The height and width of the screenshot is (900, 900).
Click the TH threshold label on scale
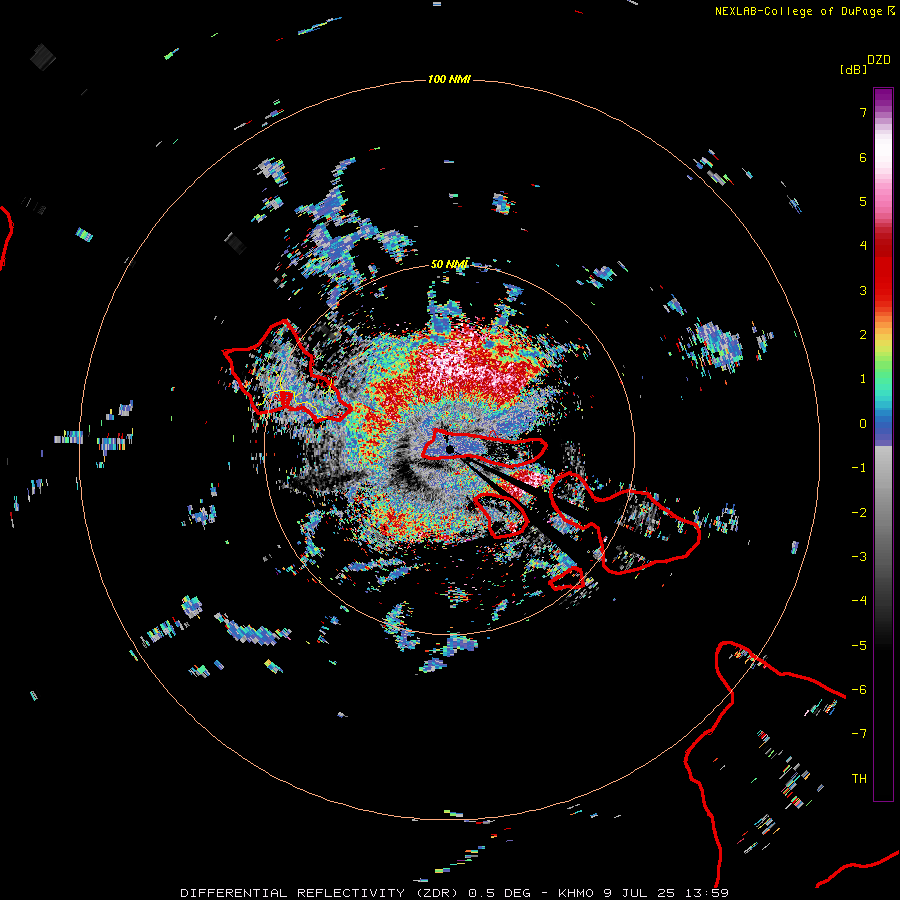point(859,779)
